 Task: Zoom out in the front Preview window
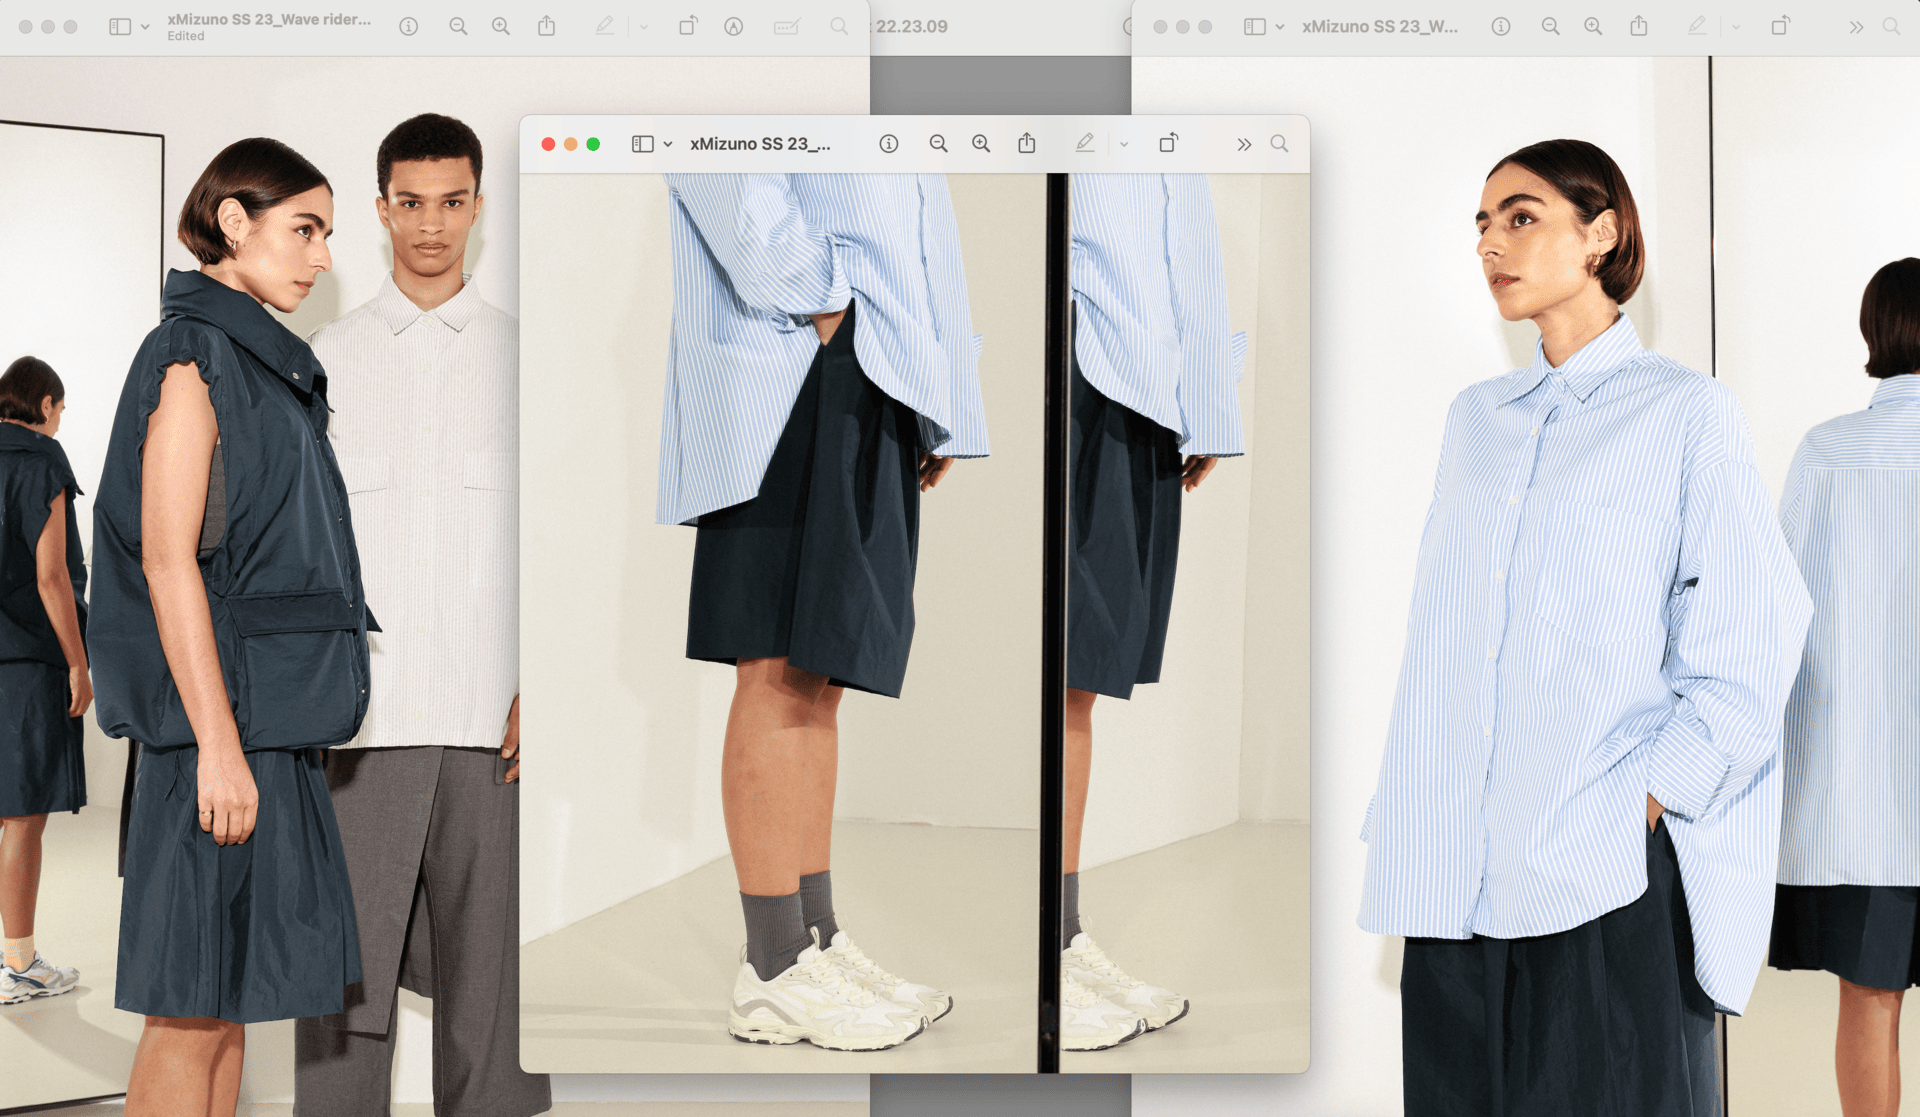point(938,144)
